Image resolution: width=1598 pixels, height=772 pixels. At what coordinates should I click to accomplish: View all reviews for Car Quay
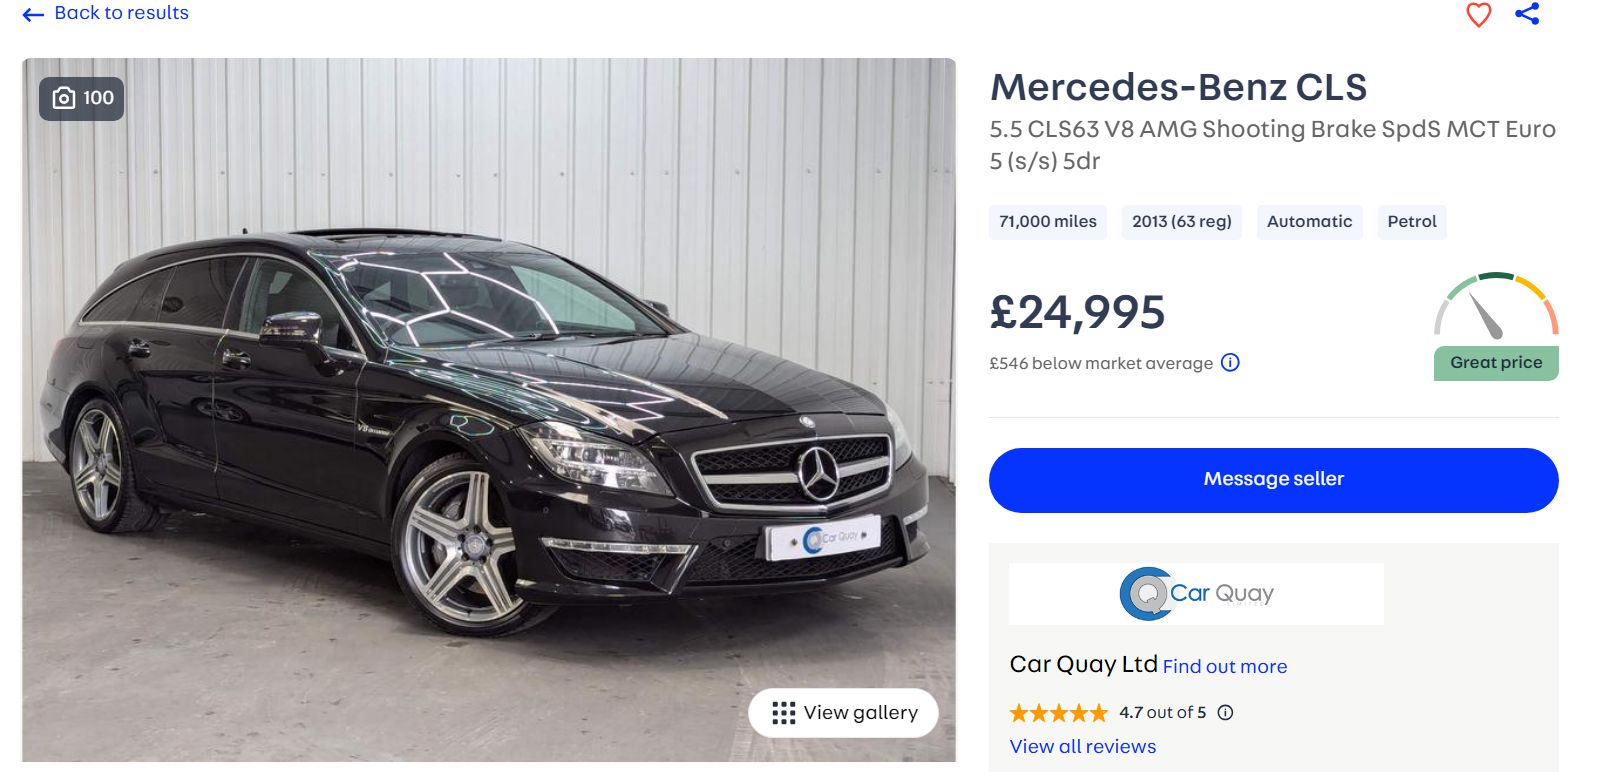point(1082,747)
